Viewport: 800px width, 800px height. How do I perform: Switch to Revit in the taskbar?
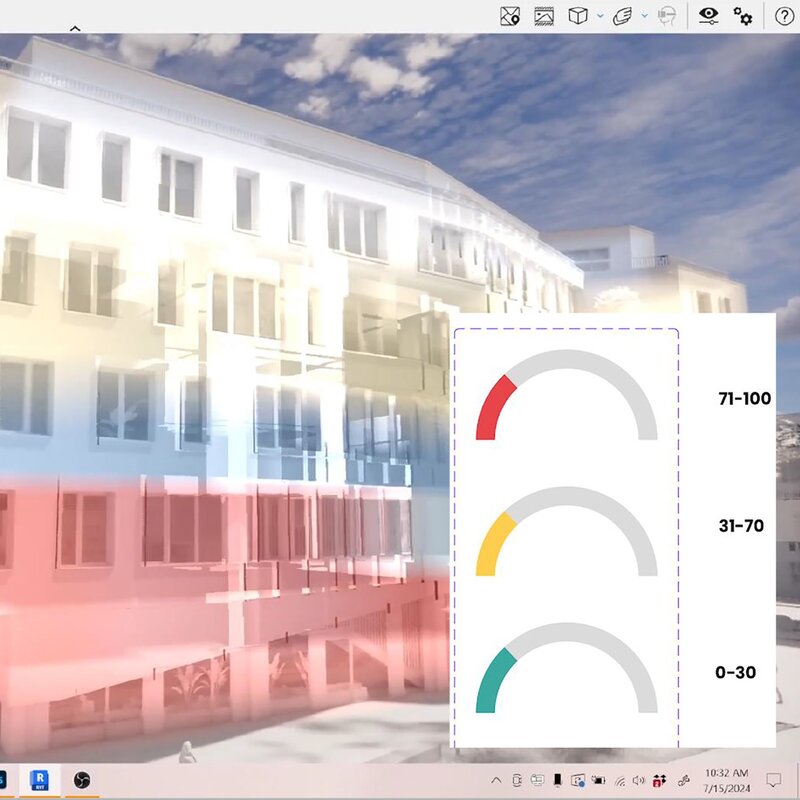click(41, 780)
